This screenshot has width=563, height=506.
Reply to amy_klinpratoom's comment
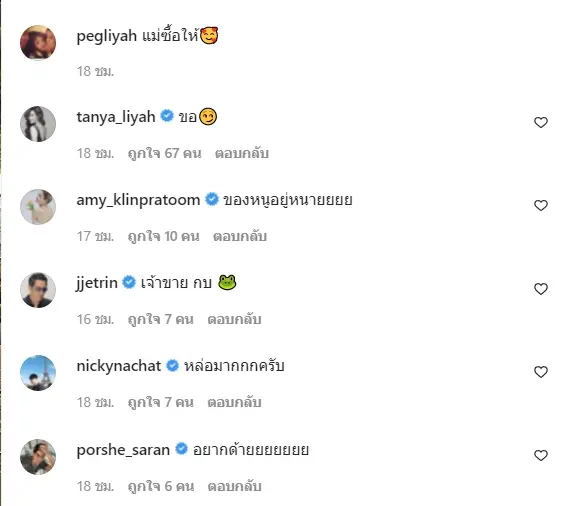[240, 236]
